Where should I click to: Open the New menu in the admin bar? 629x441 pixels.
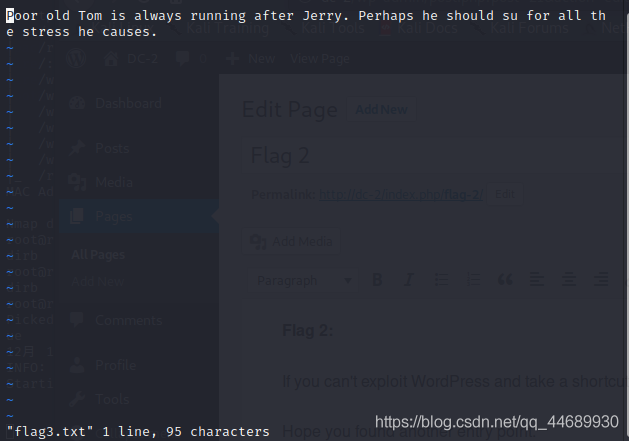click(250, 59)
